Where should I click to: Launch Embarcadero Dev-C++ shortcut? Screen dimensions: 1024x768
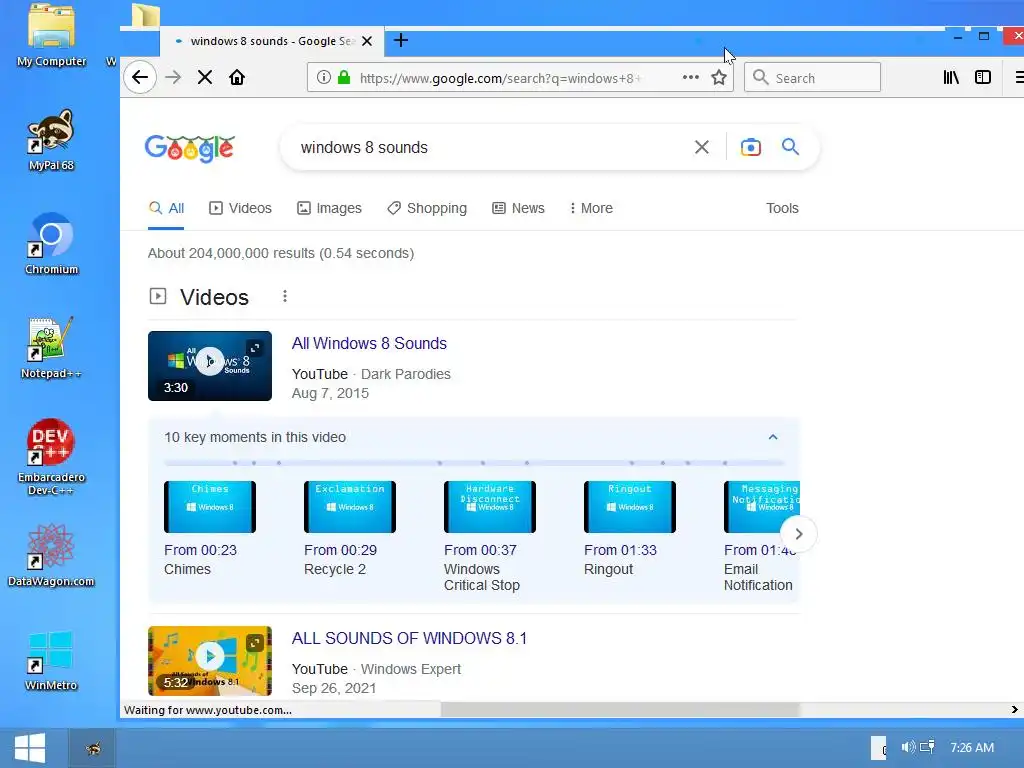tap(52, 457)
